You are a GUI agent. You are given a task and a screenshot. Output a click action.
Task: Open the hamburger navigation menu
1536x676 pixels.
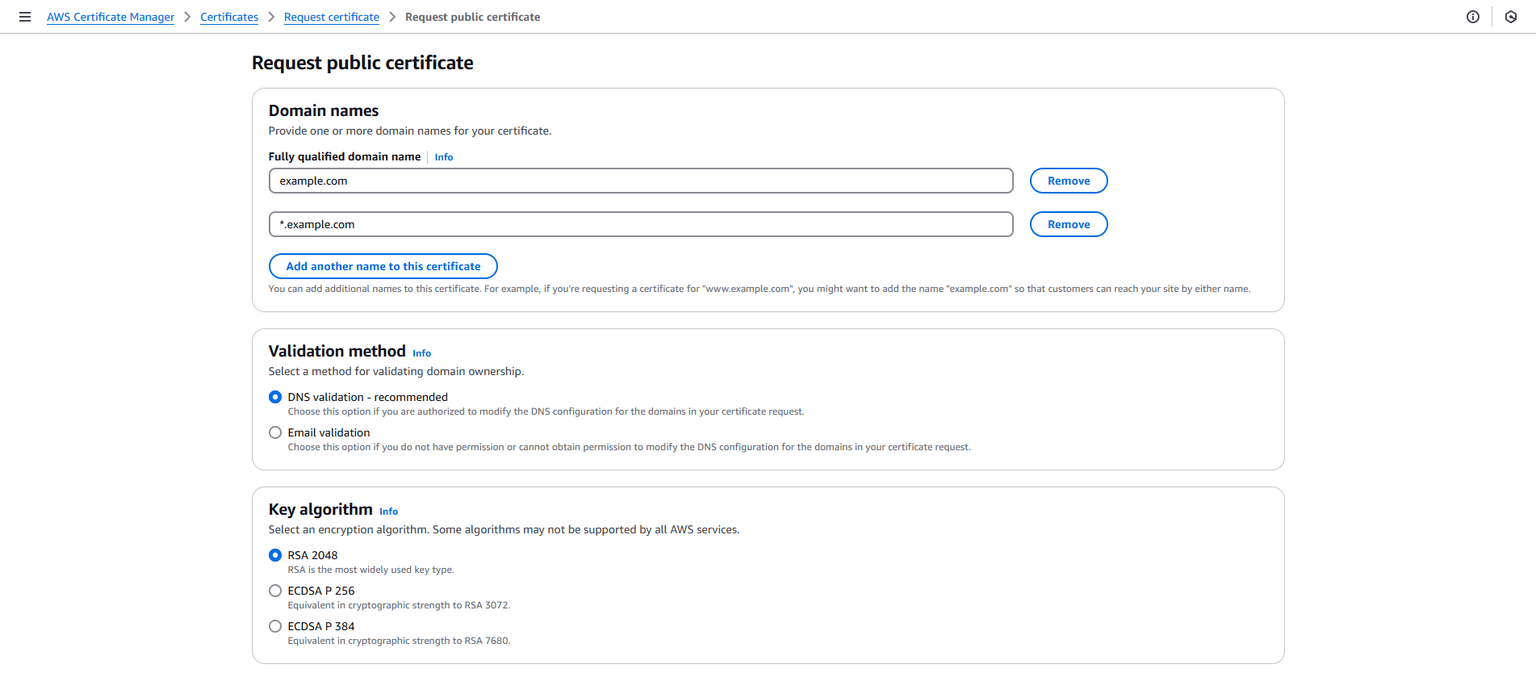(25, 17)
